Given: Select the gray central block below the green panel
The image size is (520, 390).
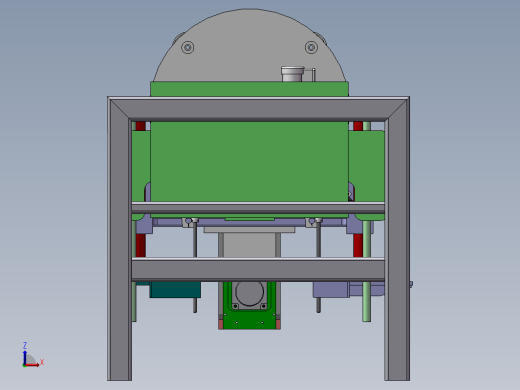Looking at the screenshot, I should pos(249,245).
